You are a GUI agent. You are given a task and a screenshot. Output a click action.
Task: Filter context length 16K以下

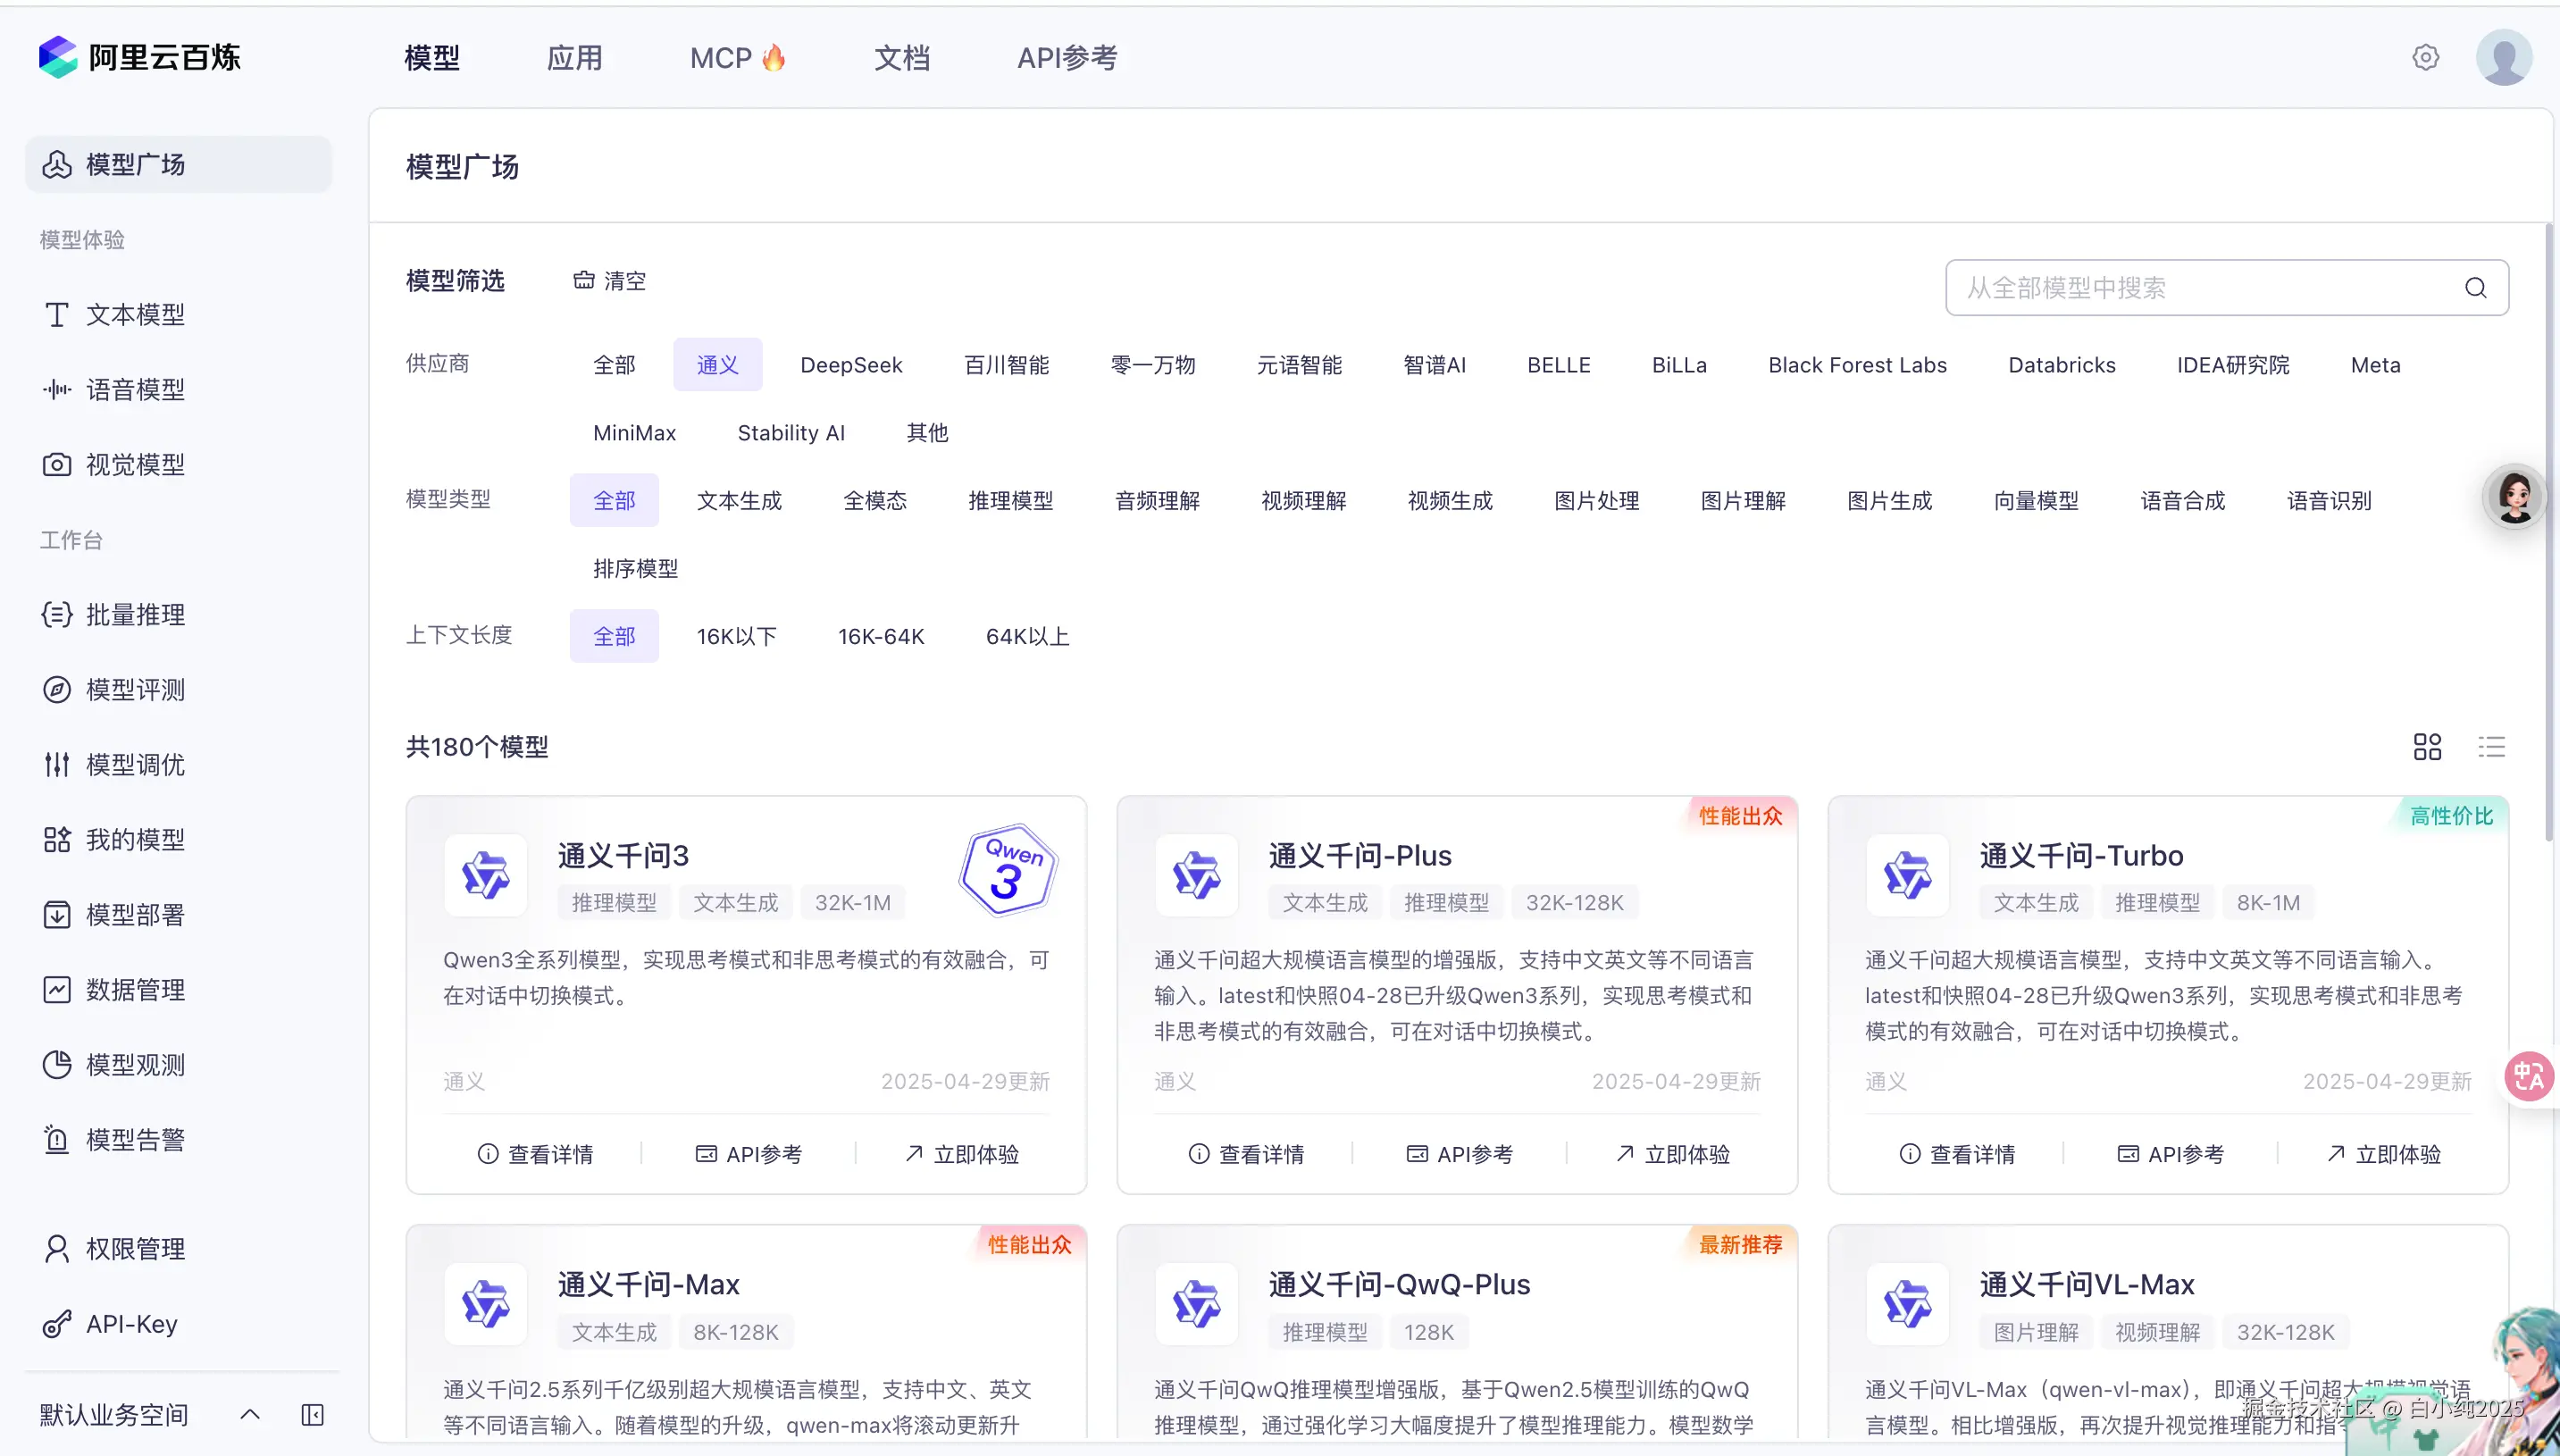point(736,637)
